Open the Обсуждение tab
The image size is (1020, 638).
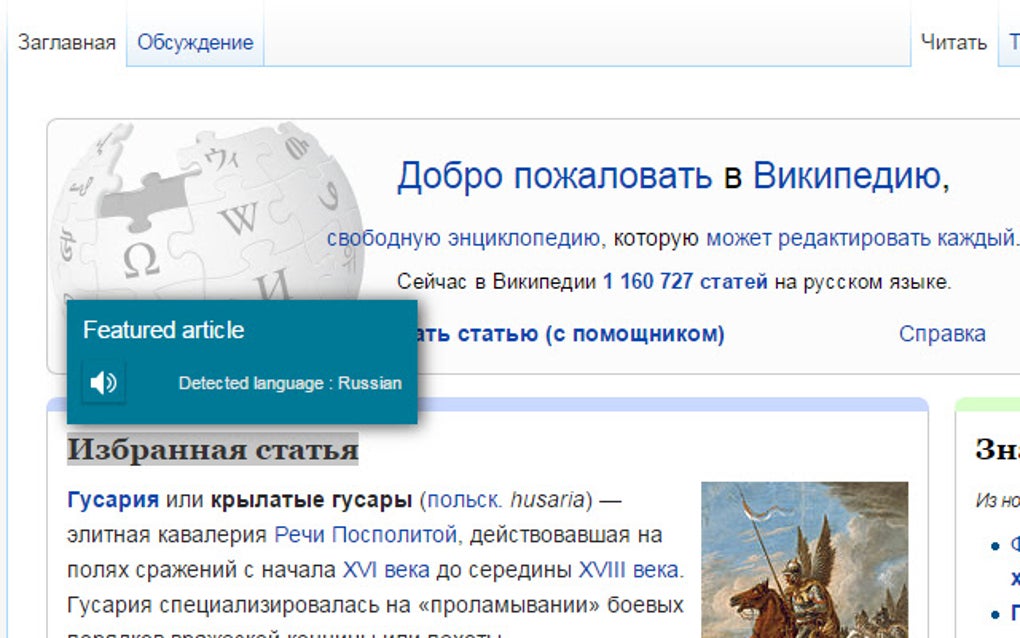click(195, 42)
